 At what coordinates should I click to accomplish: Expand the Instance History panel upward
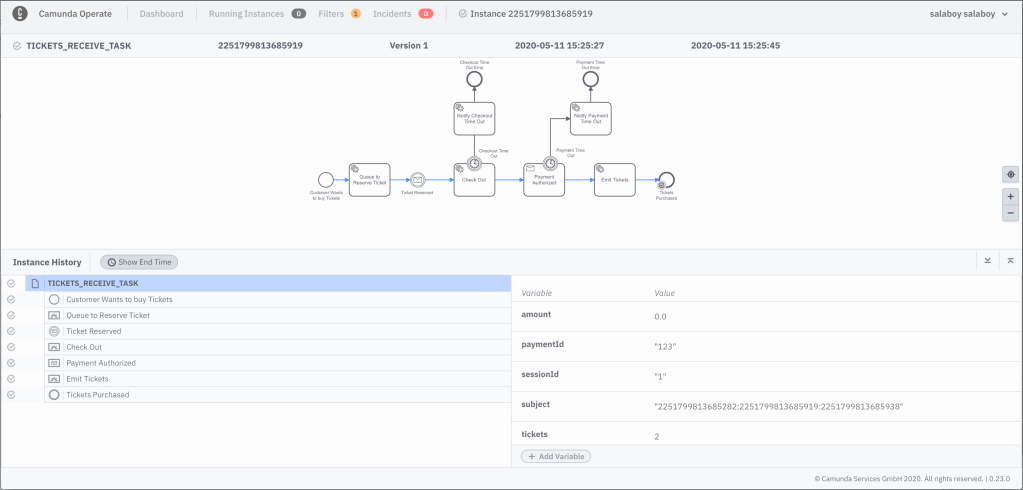[x=1010, y=261]
